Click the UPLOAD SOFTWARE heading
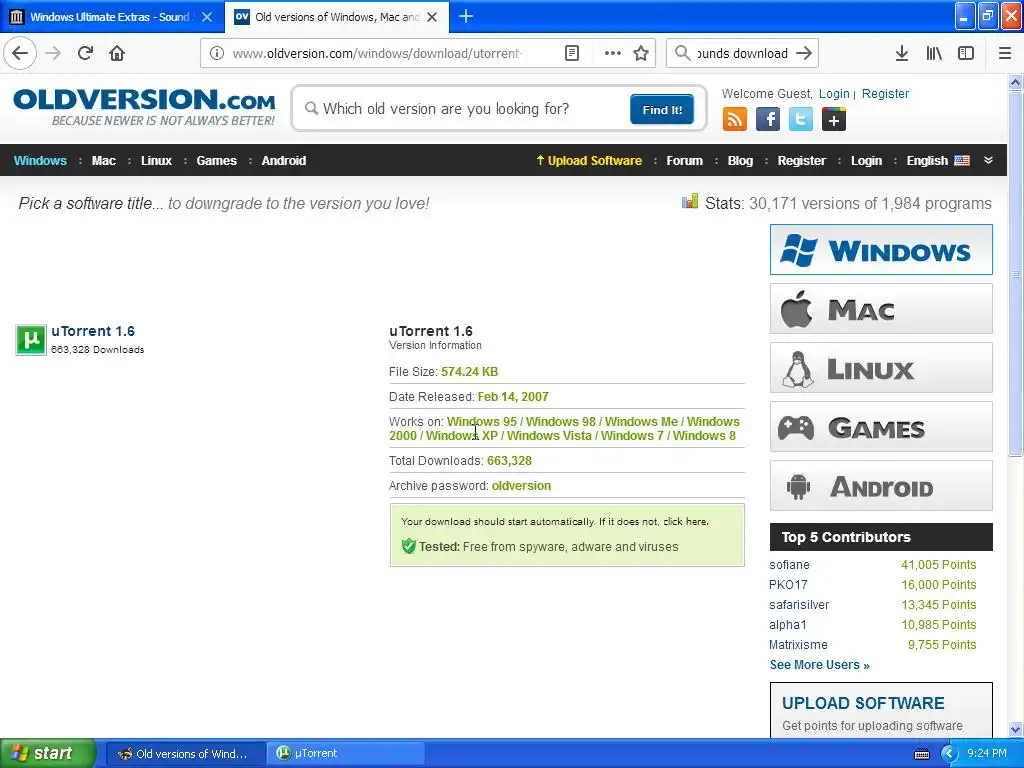 tap(863, 703)
